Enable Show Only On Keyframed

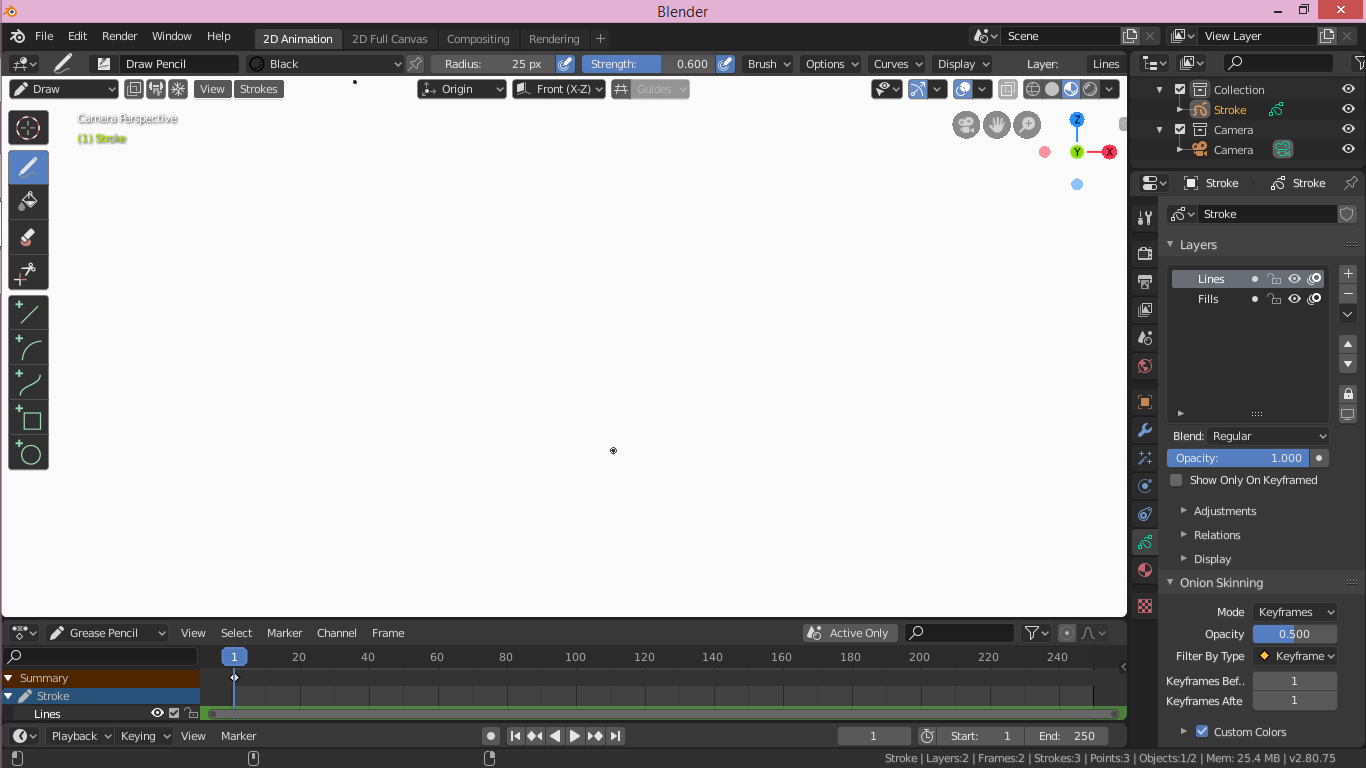pos(1176,480)
